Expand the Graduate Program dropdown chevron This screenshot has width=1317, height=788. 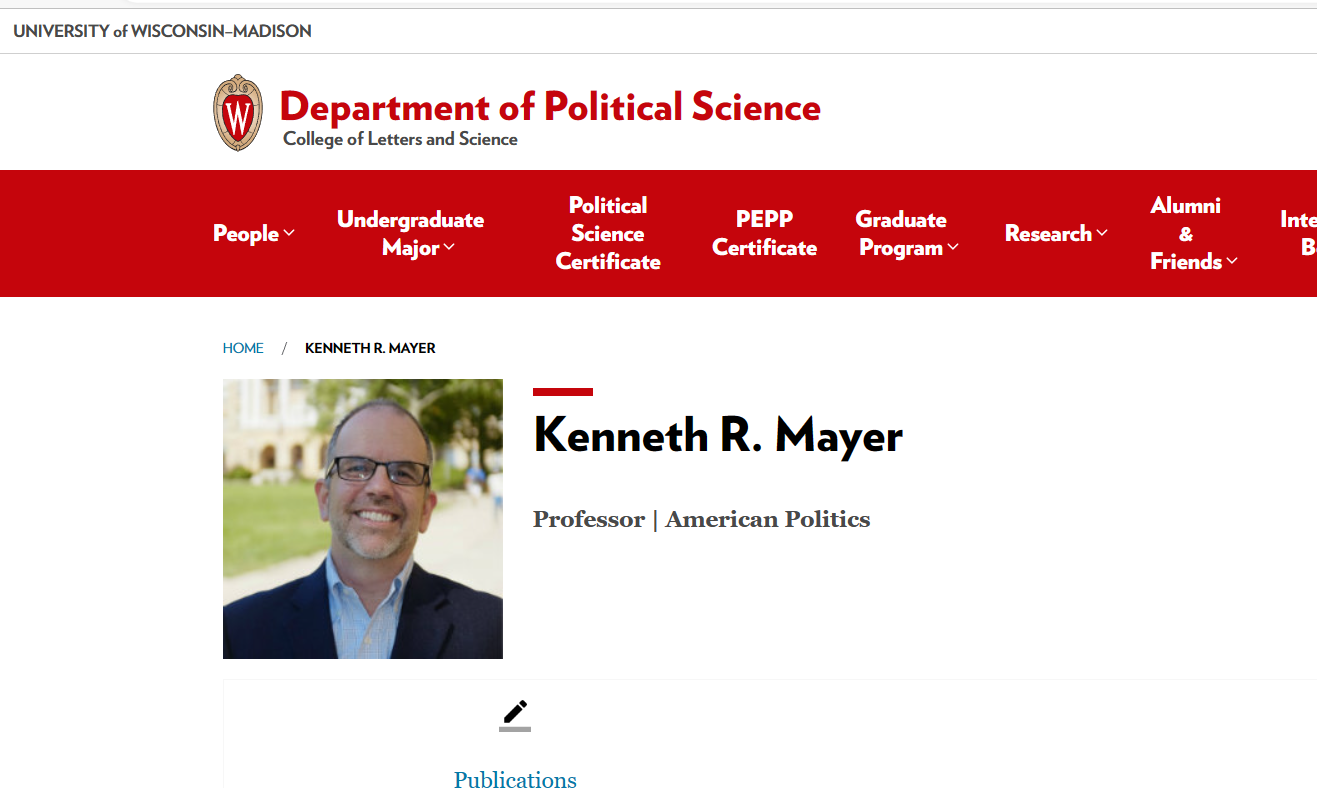953,247
